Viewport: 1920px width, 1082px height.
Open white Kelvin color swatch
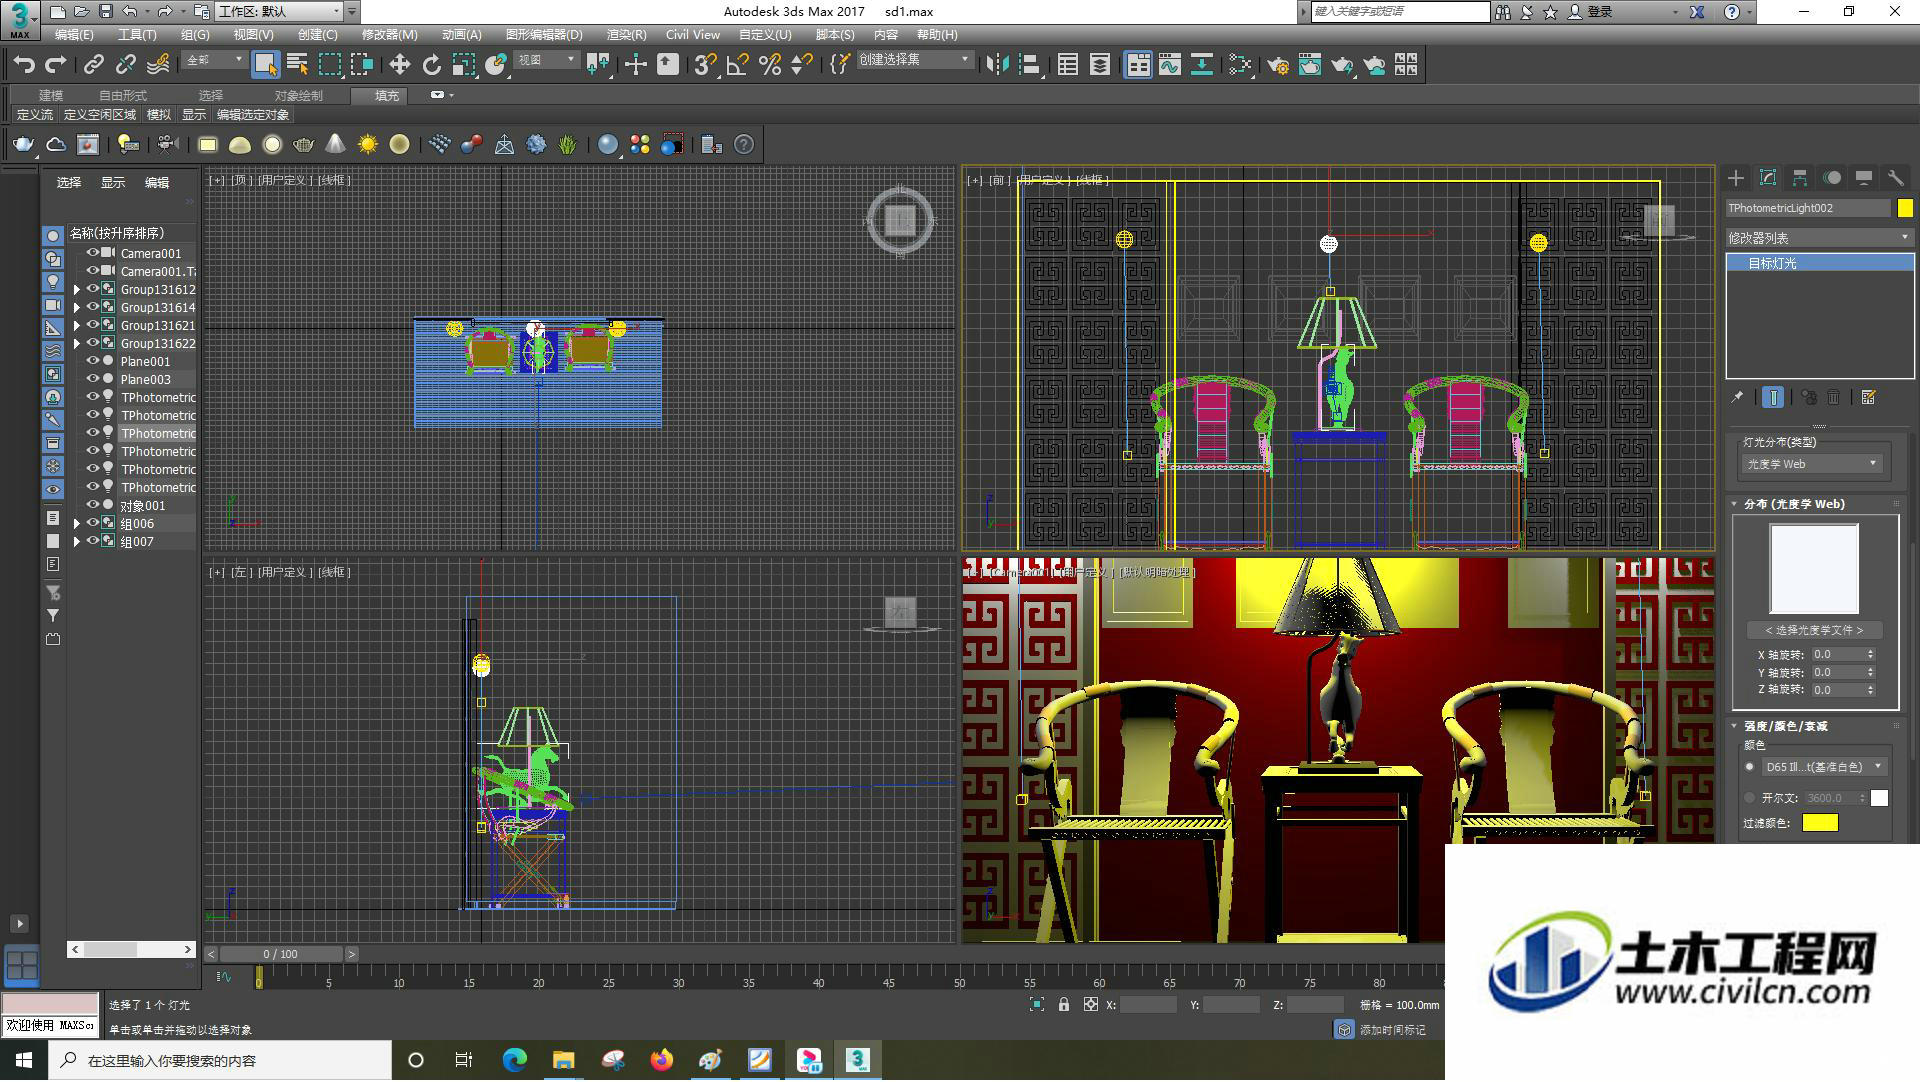tap(1880, 798)
